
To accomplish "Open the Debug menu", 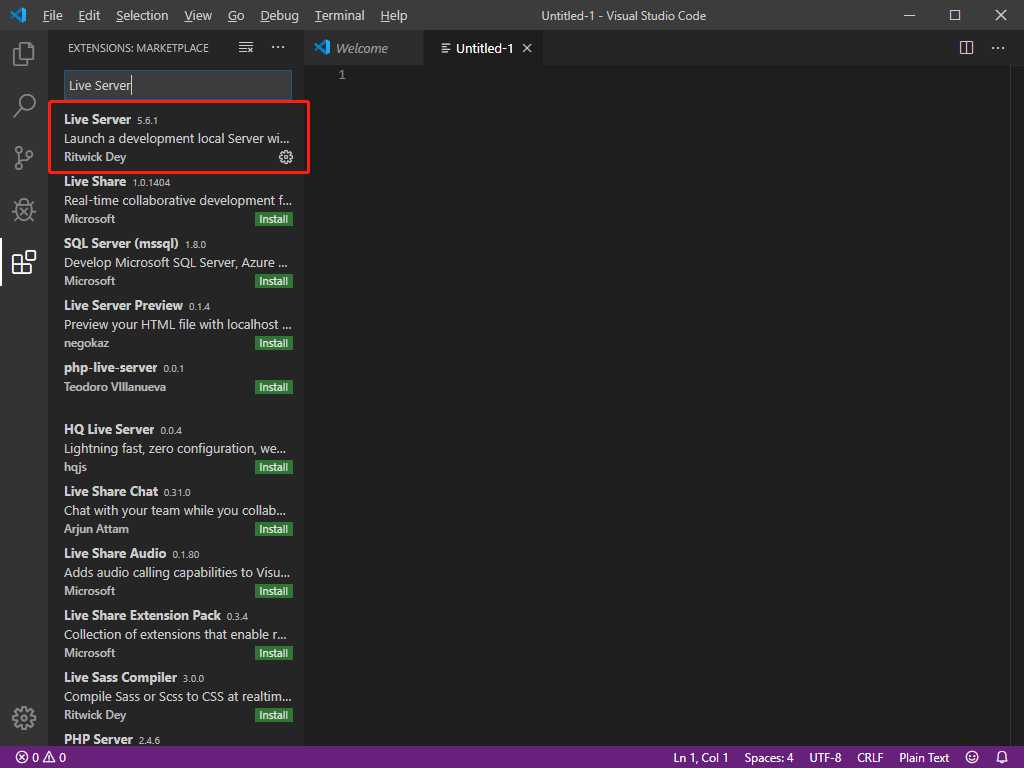I will (279, 16).
